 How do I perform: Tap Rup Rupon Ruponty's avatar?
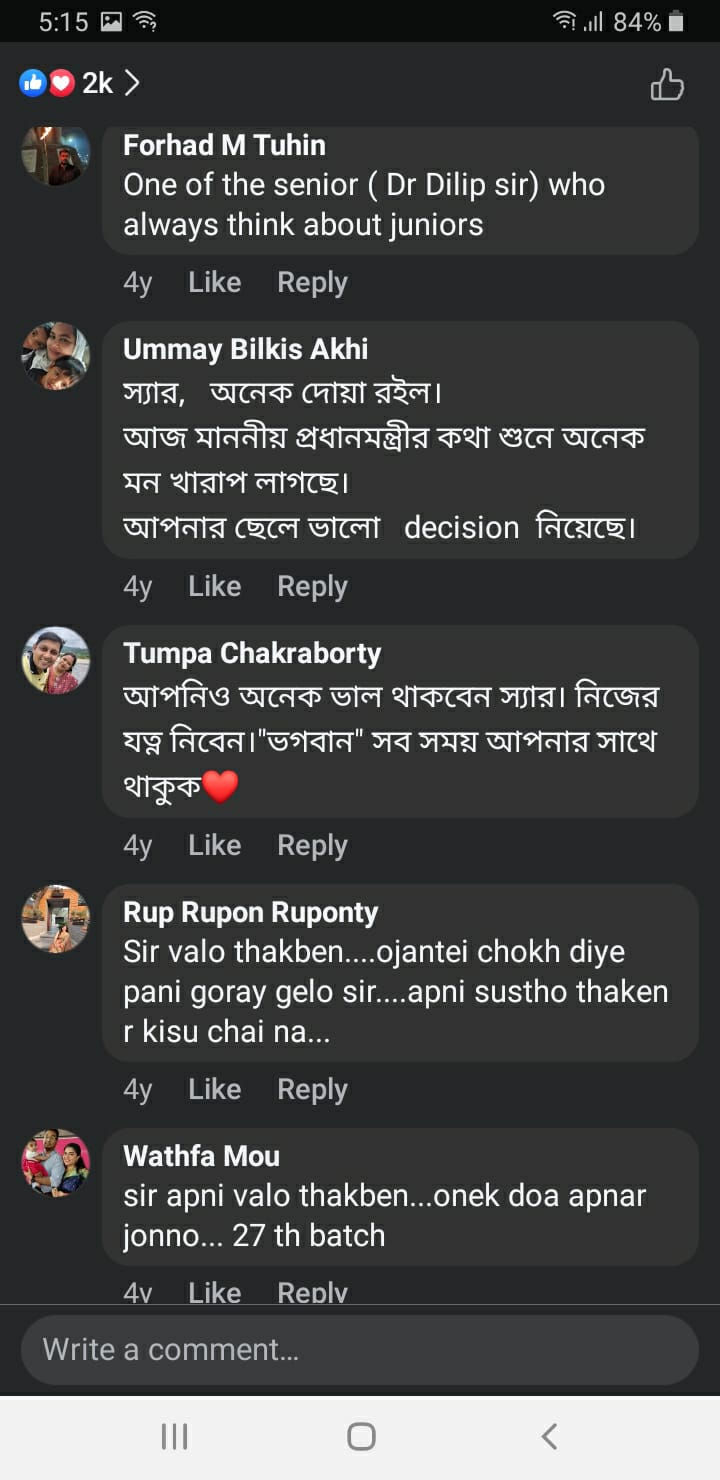coord(56,918)
